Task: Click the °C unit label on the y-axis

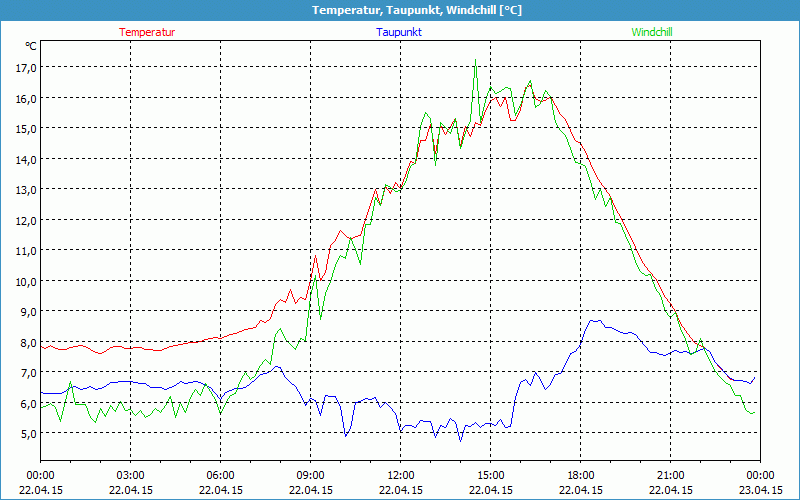Action: (31, 46)
